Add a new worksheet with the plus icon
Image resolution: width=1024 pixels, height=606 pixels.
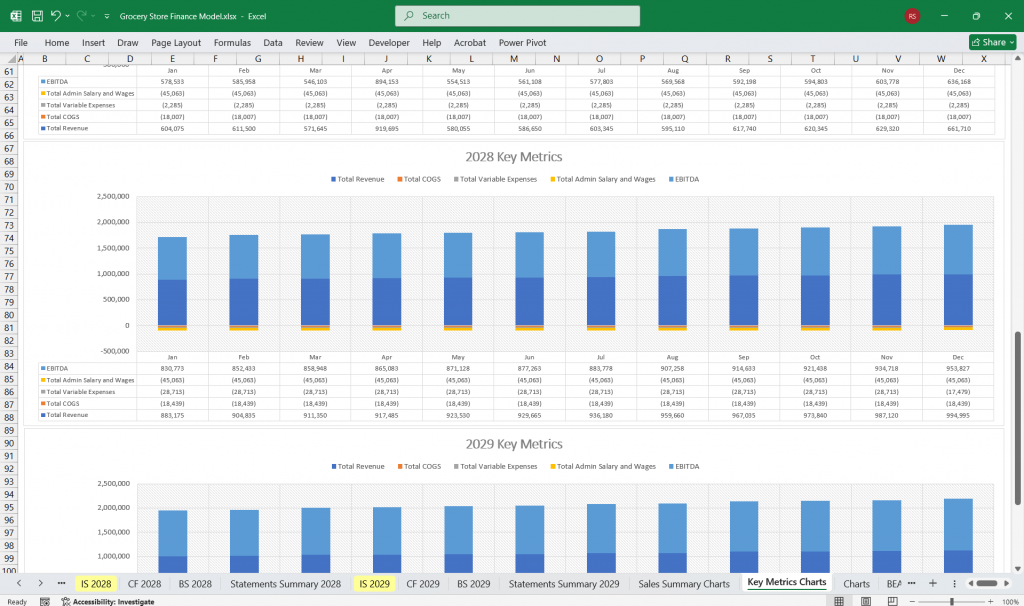[x=932, y=583]
